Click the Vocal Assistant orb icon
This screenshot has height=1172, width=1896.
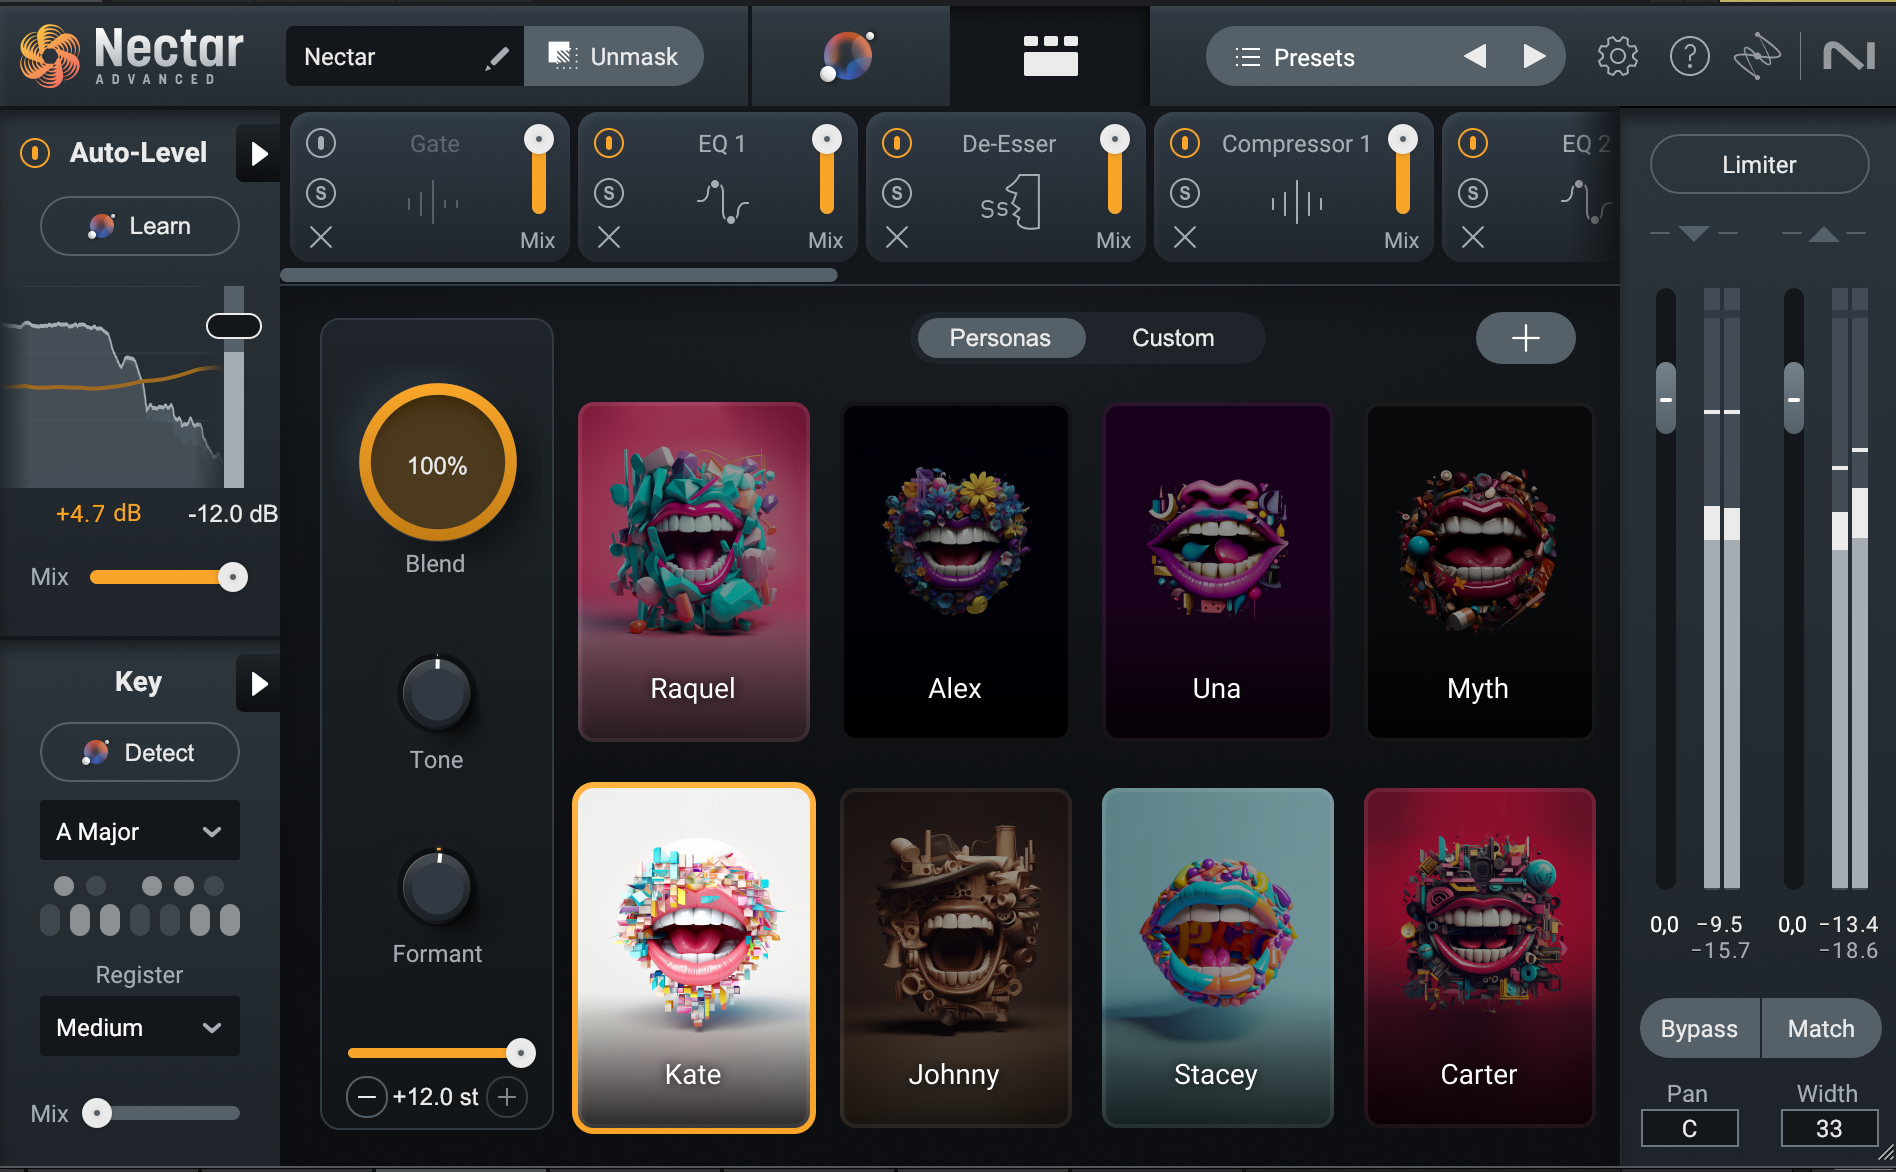[x=847, y=56]
